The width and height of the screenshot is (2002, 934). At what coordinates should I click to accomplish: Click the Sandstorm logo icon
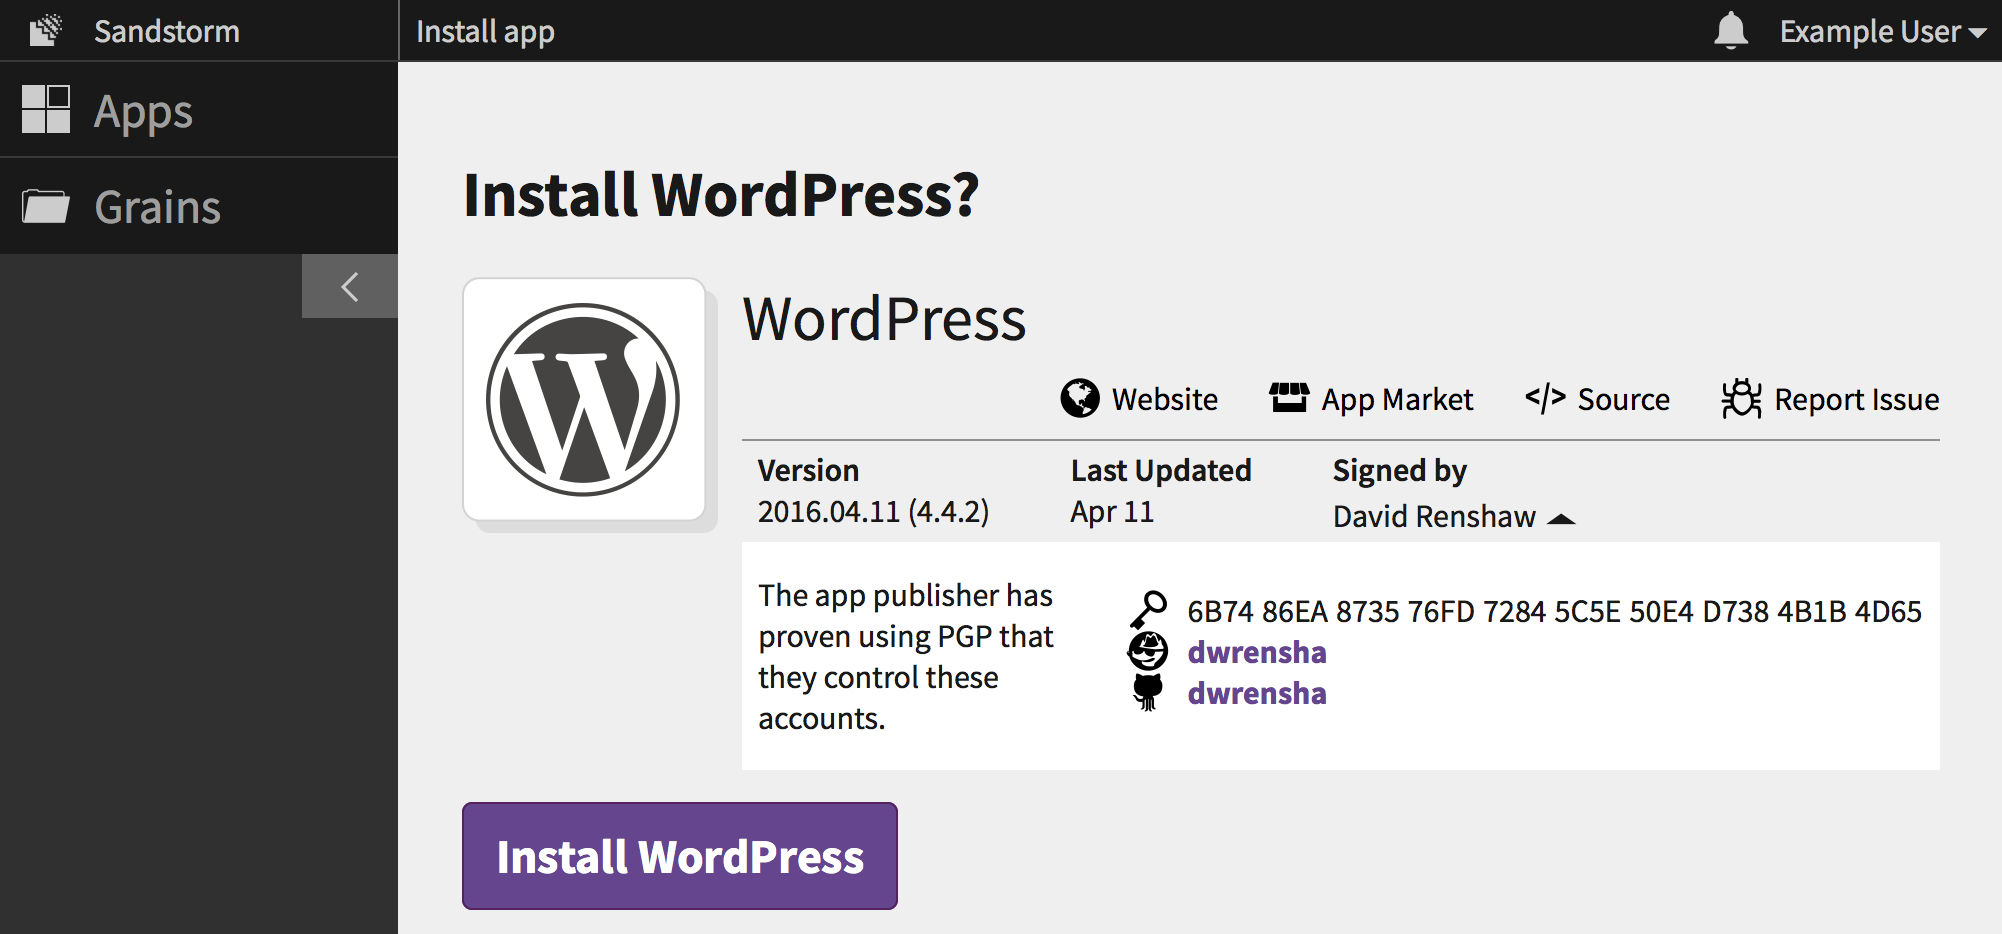click(x=45, y=31)
